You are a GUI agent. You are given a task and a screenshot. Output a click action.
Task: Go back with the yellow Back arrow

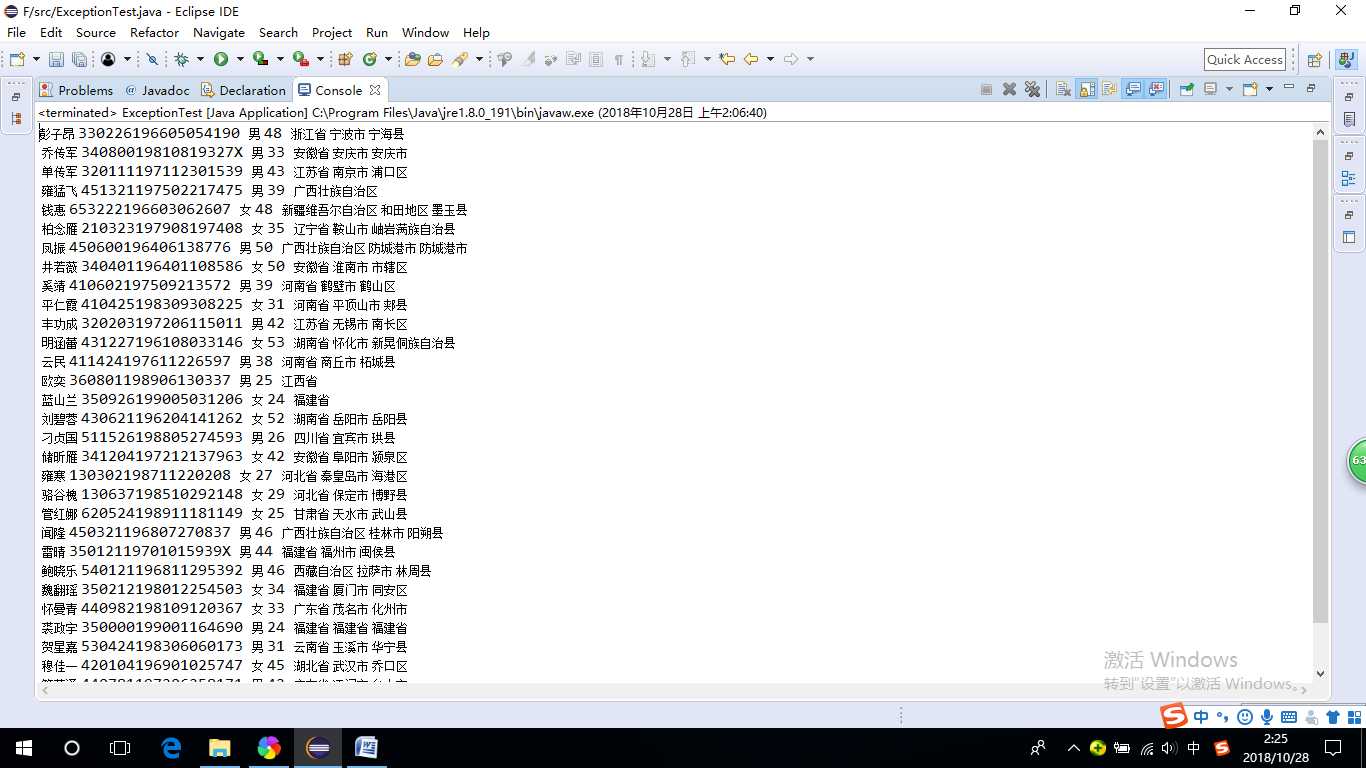coord(751,59)
